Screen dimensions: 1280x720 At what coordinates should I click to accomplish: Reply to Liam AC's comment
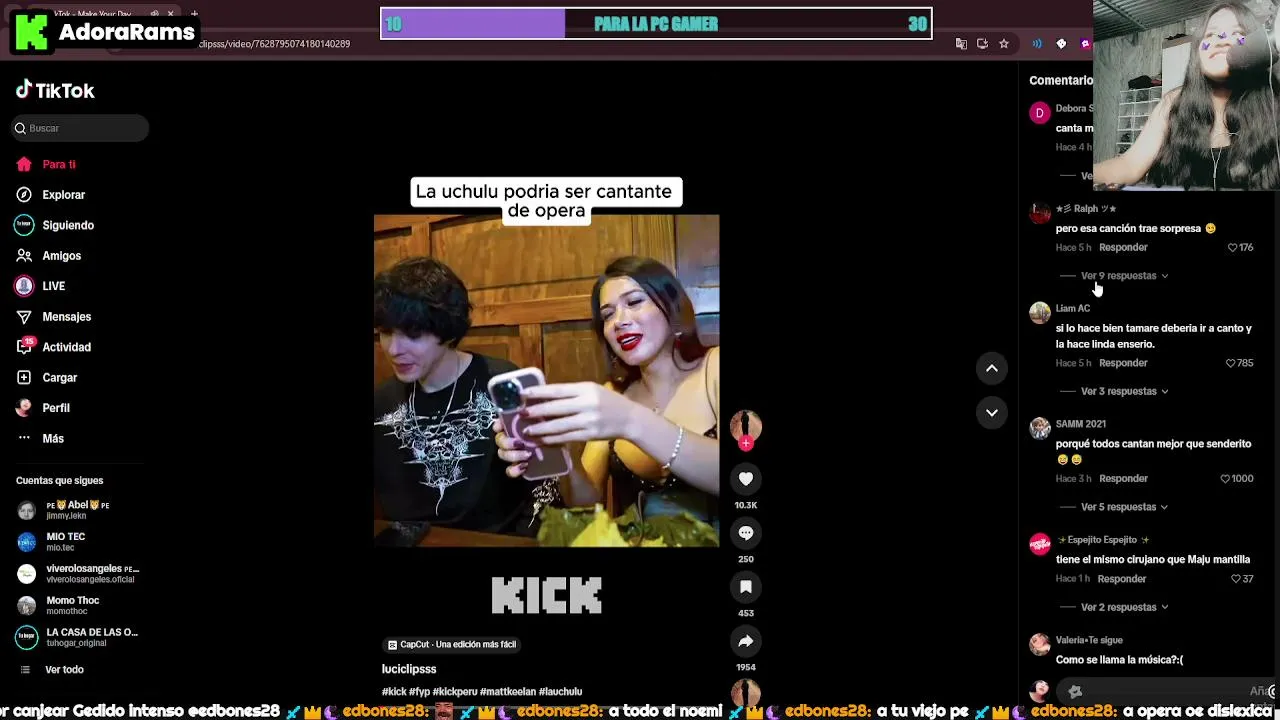(x=1123, y=363)
